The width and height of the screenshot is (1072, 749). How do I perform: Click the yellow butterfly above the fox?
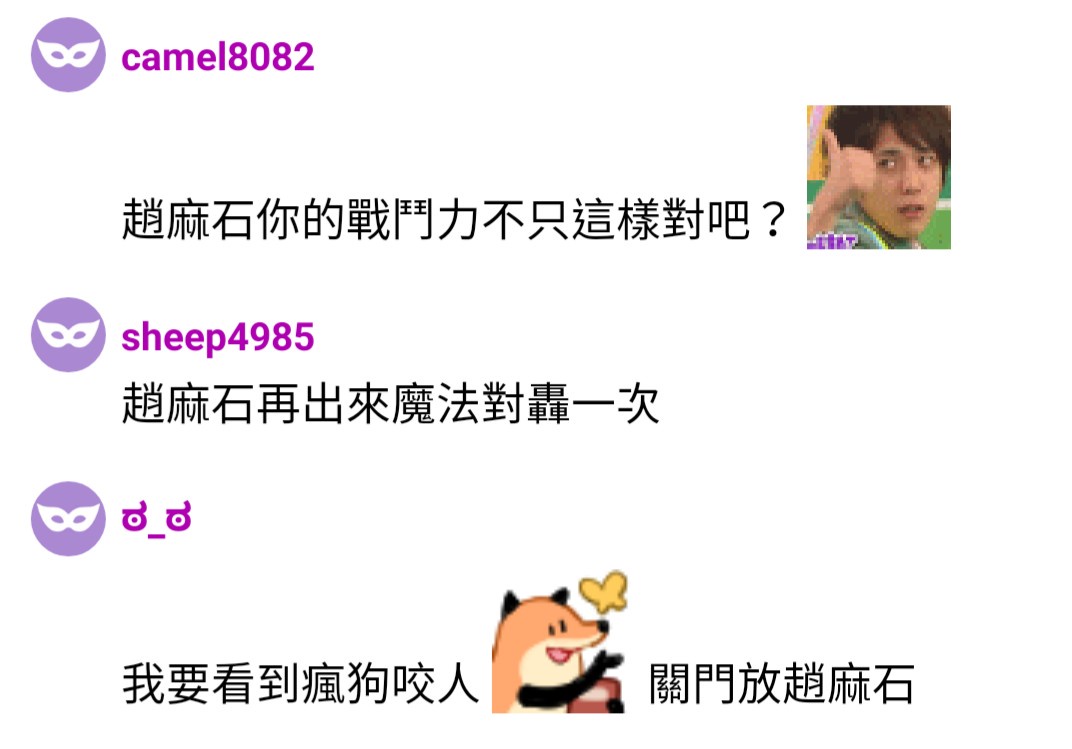click(603, 590)
